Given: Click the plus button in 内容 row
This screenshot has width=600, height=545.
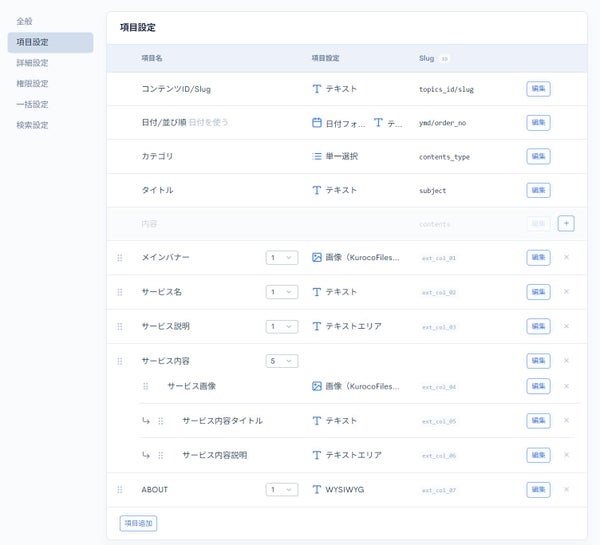Looking at the screenshot, I should click(x=566, y=224).
